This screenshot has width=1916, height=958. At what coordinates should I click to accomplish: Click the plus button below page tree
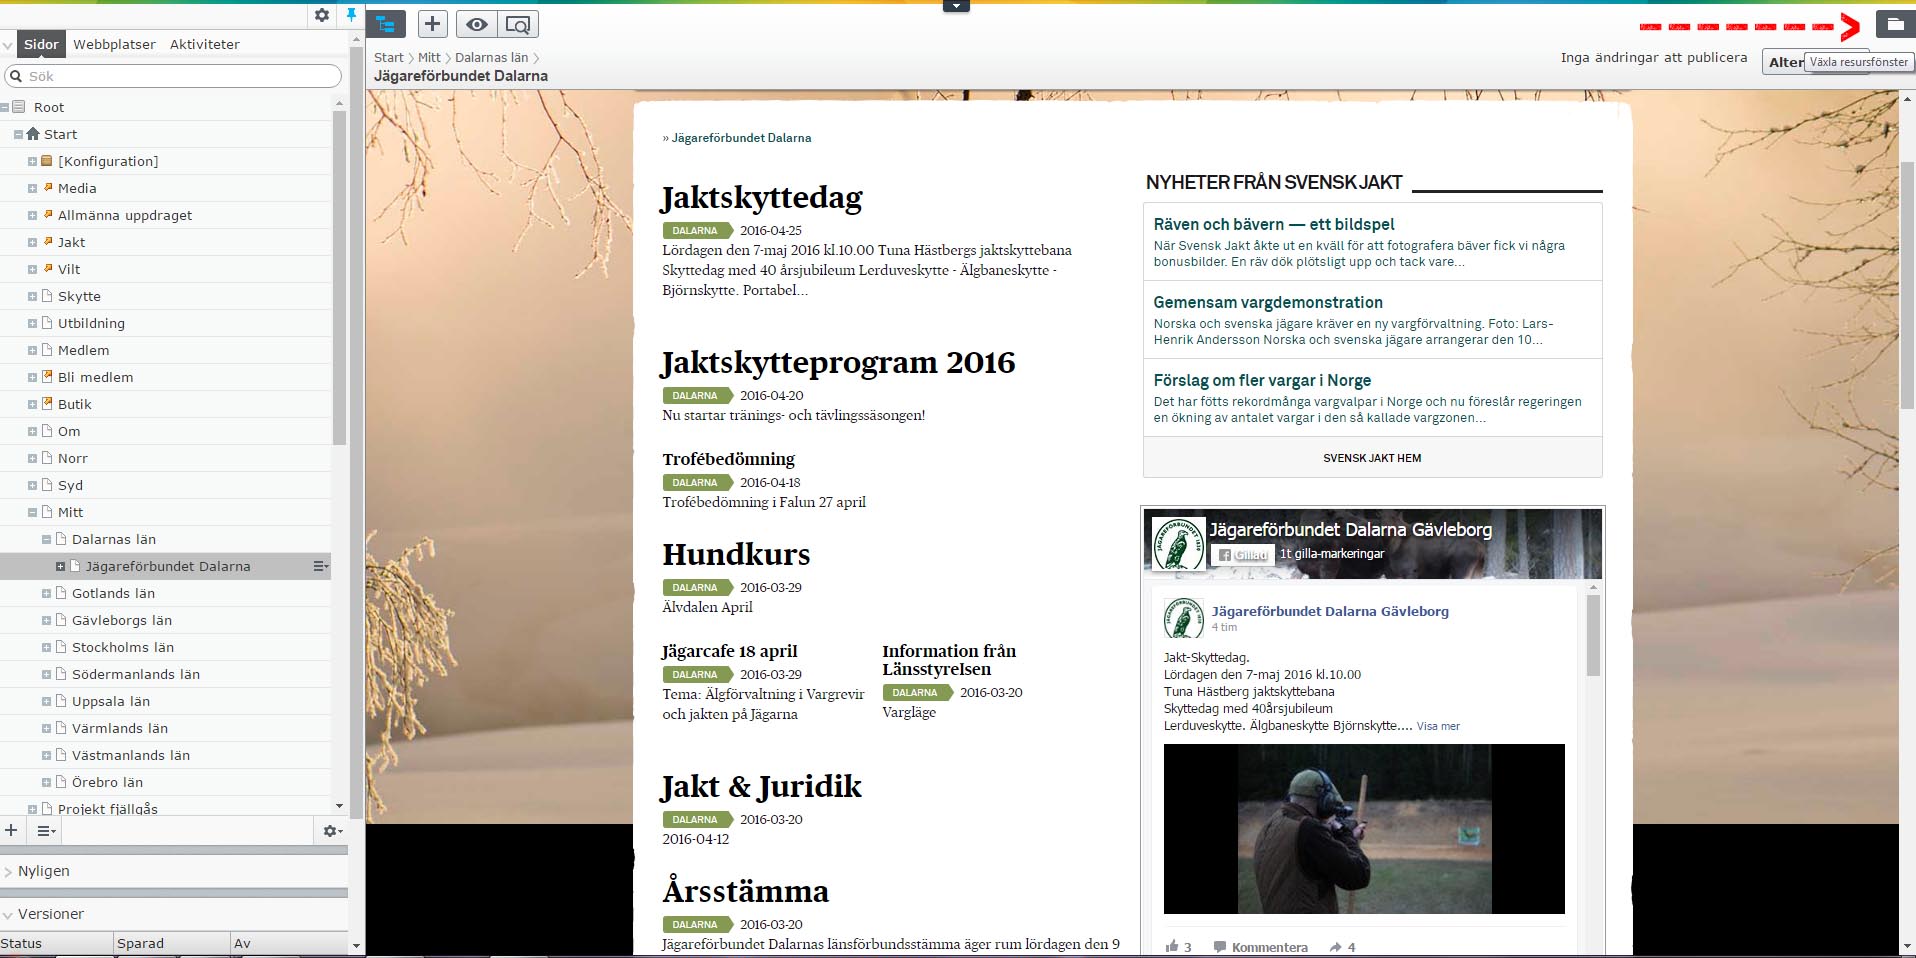point(11,830)
